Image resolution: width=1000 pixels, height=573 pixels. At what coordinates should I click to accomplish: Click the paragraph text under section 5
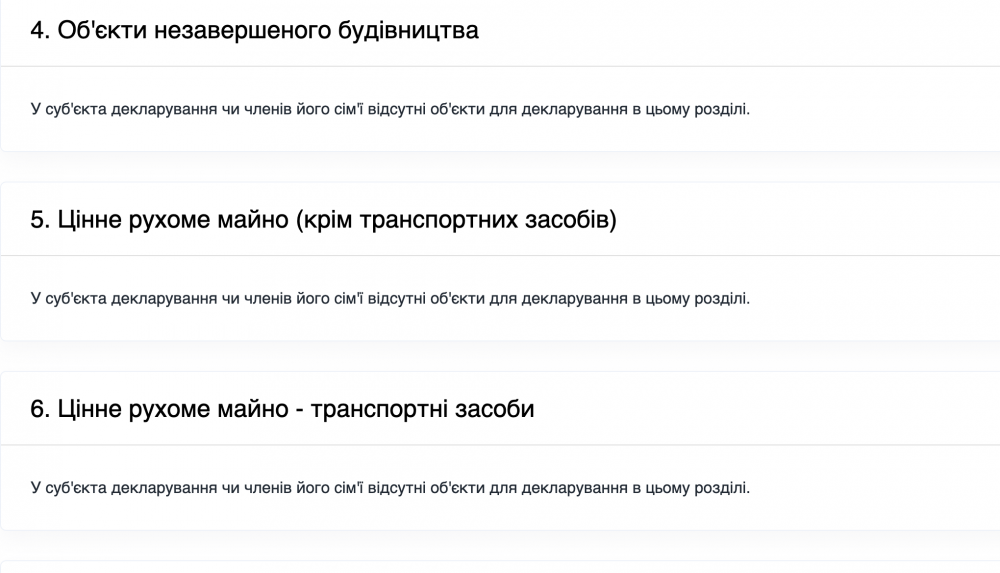[x=390, y=298]
